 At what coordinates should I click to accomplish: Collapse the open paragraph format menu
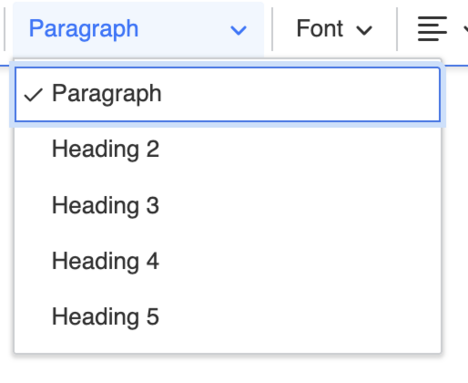[138, 29]
